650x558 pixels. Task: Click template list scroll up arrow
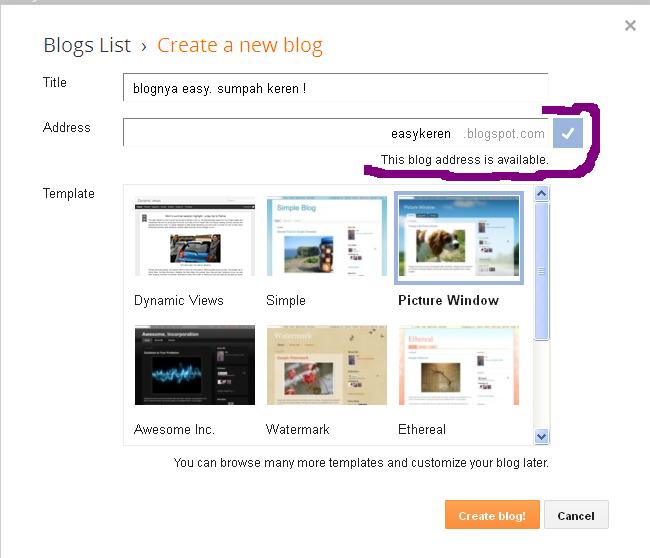[x=542, y=194]
